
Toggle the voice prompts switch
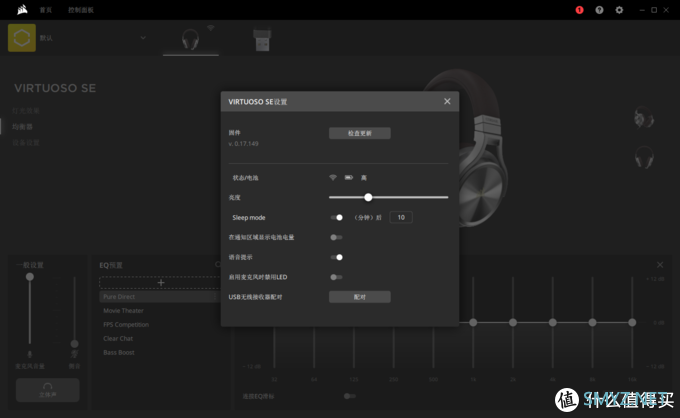pyautogui.click(x=337, y=257)
